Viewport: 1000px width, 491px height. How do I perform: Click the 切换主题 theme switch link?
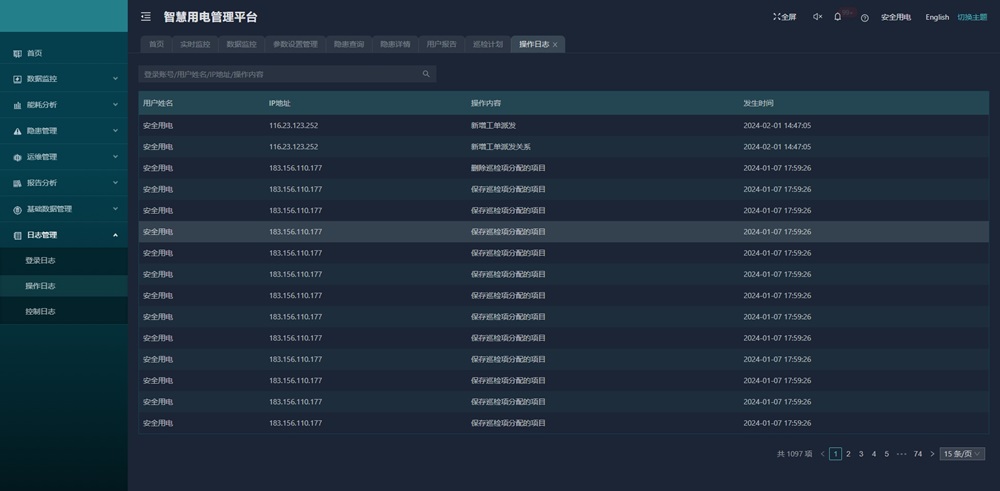coord(972,17)
